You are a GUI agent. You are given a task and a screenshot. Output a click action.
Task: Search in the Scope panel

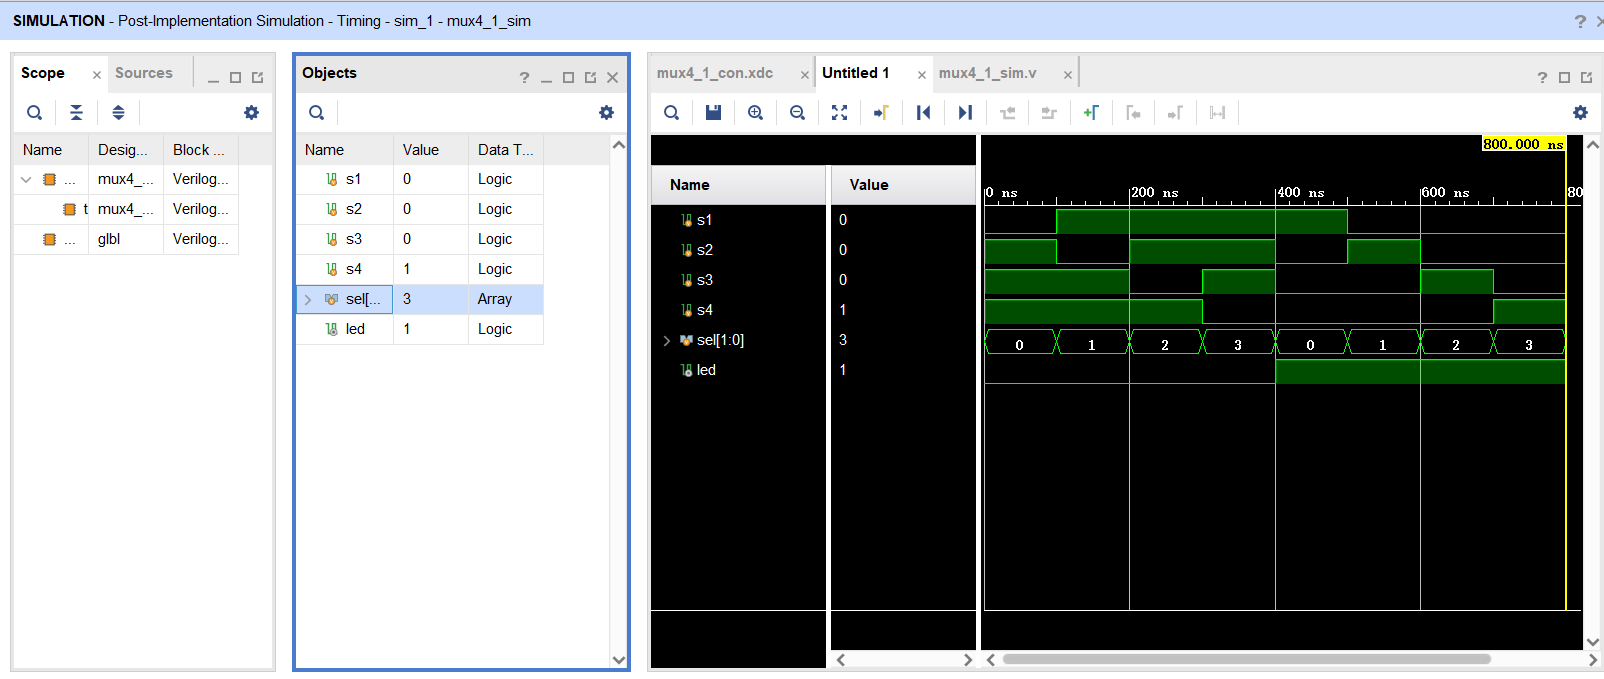click(x=34, y=113)
